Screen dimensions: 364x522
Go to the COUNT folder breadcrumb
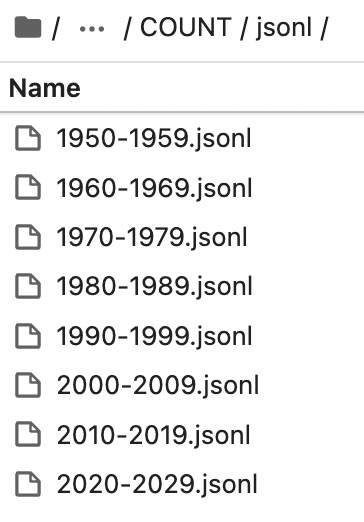tap(186, 27)
